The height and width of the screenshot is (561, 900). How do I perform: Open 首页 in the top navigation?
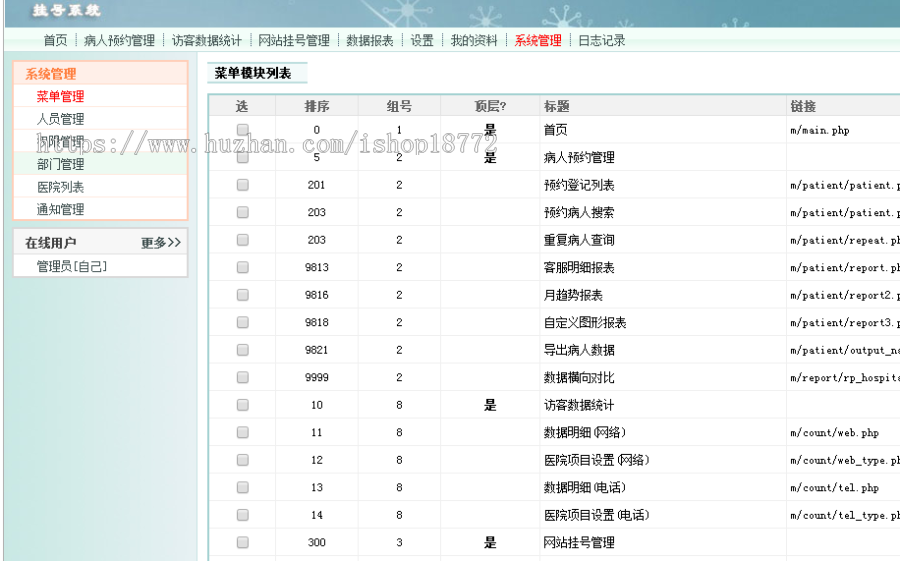click(x=55, y=41)
